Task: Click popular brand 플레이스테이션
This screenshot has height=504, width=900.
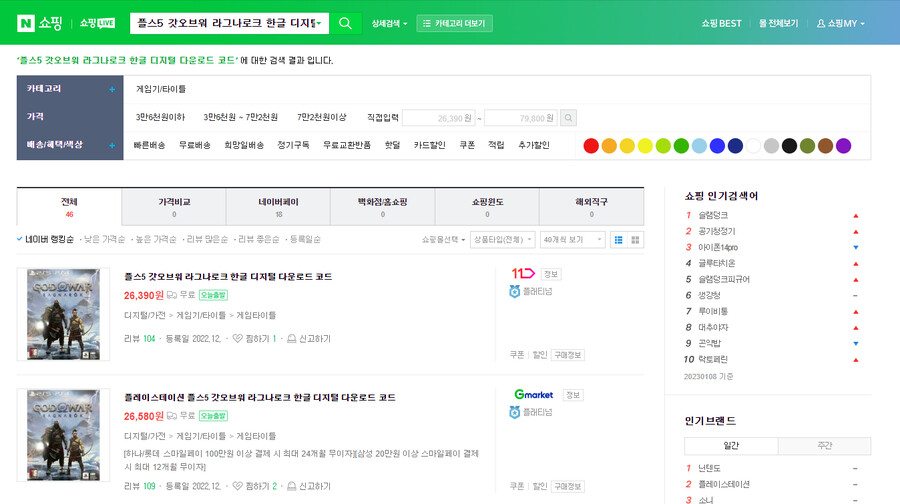Action: pos(724,484)
